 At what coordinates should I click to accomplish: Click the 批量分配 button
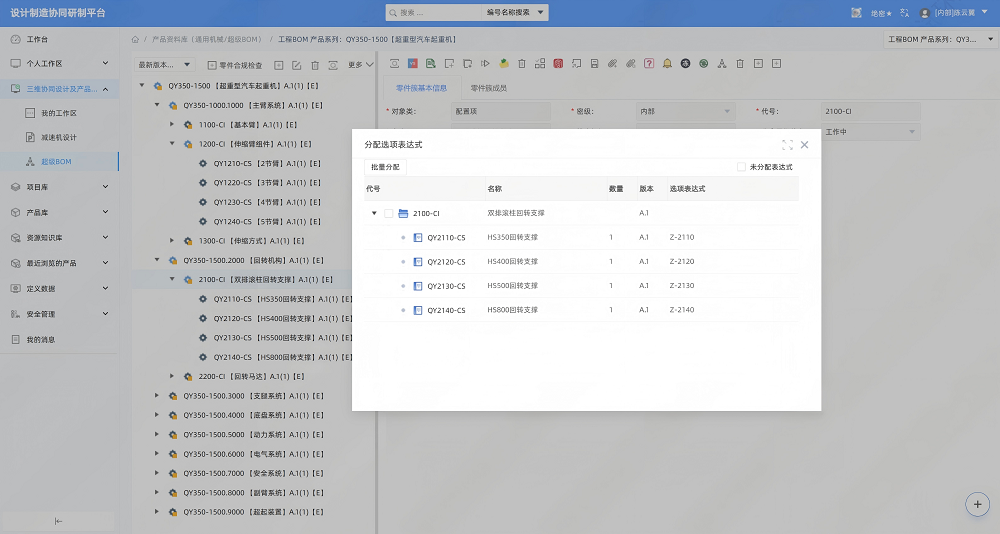[x=385, y=167]
